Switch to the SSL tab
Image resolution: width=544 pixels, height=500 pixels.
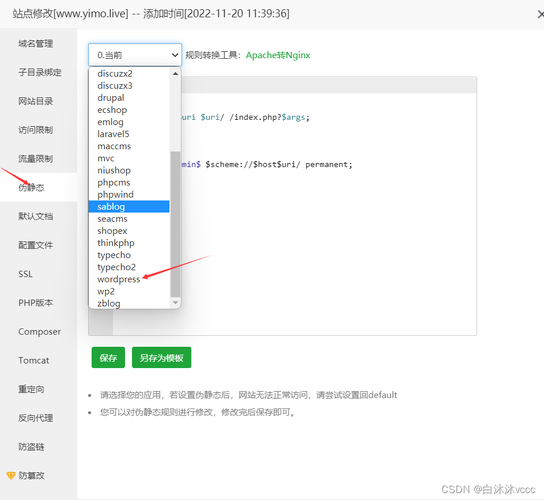[x=25, y=274]
